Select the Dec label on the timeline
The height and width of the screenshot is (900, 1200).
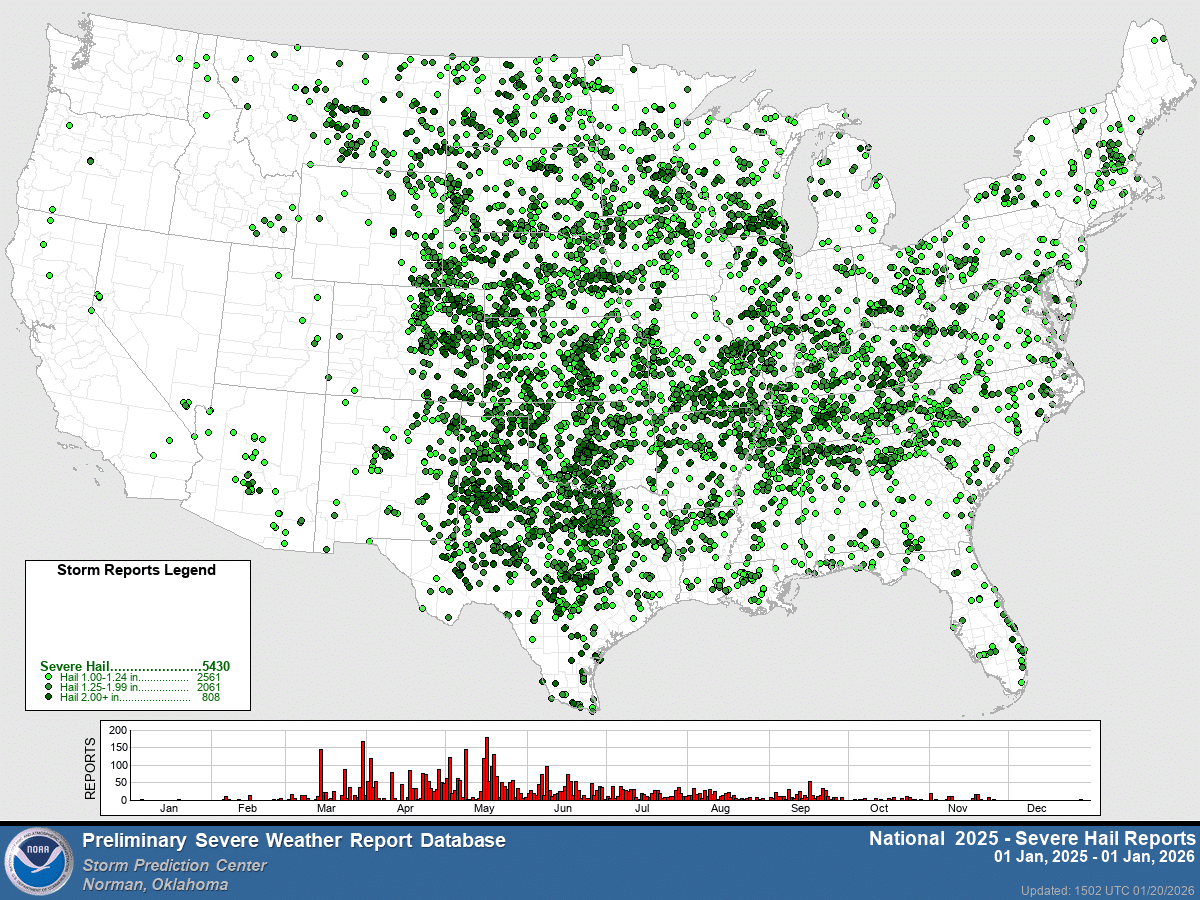pos(1038,806)
